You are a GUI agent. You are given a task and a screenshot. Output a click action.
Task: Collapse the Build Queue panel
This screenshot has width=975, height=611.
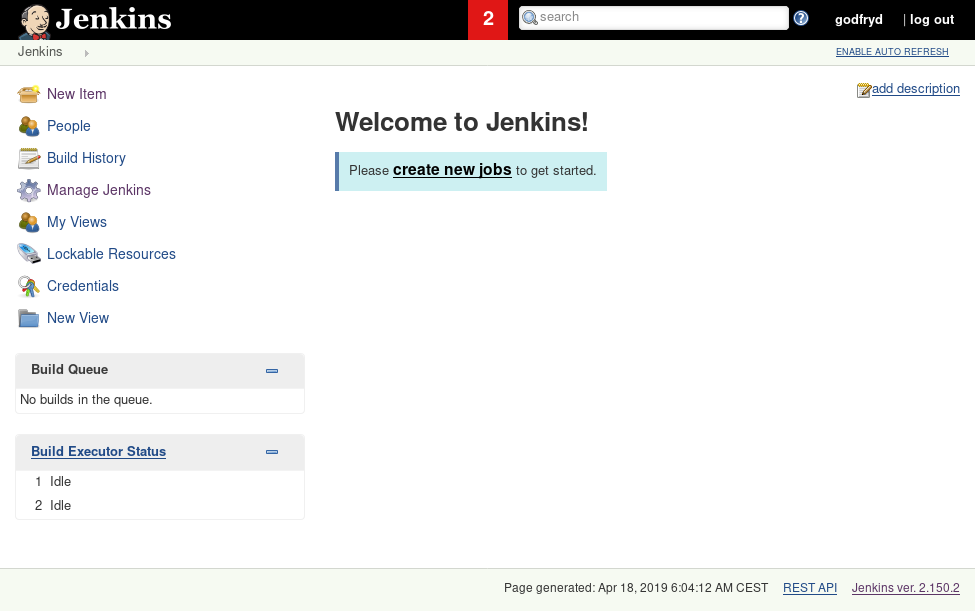(272, 371)
